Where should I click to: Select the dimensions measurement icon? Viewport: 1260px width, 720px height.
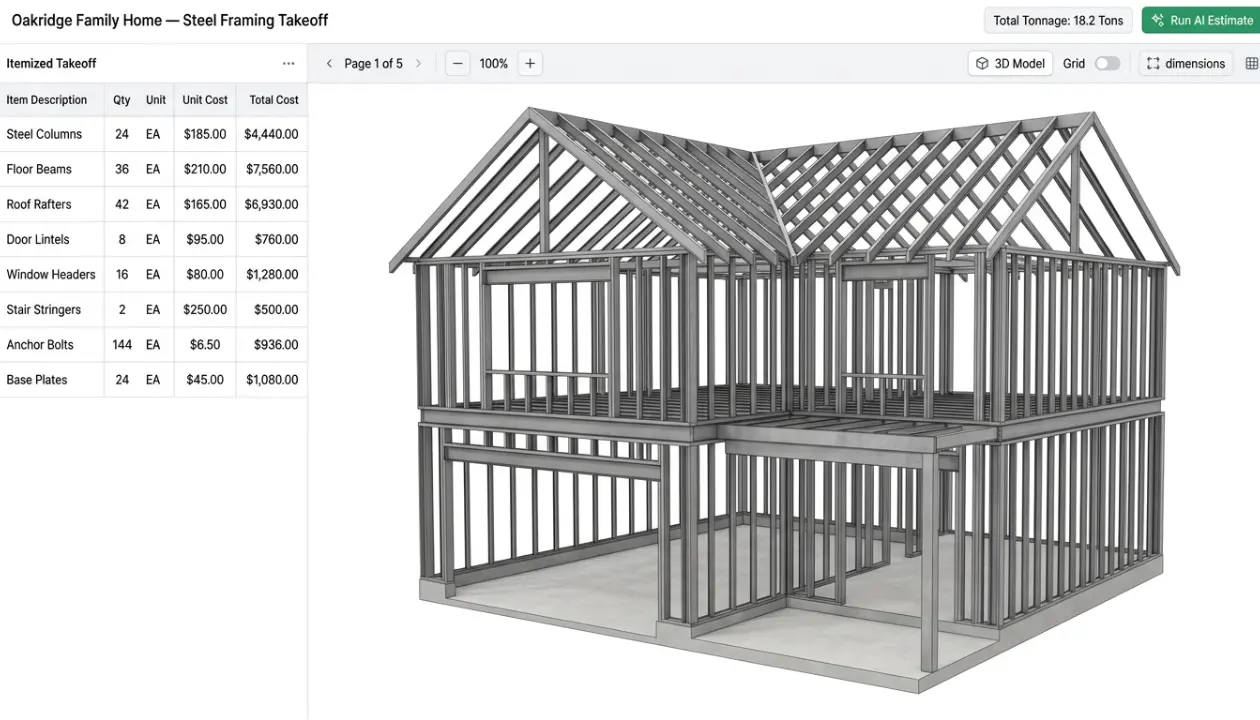coord(1152,62)
